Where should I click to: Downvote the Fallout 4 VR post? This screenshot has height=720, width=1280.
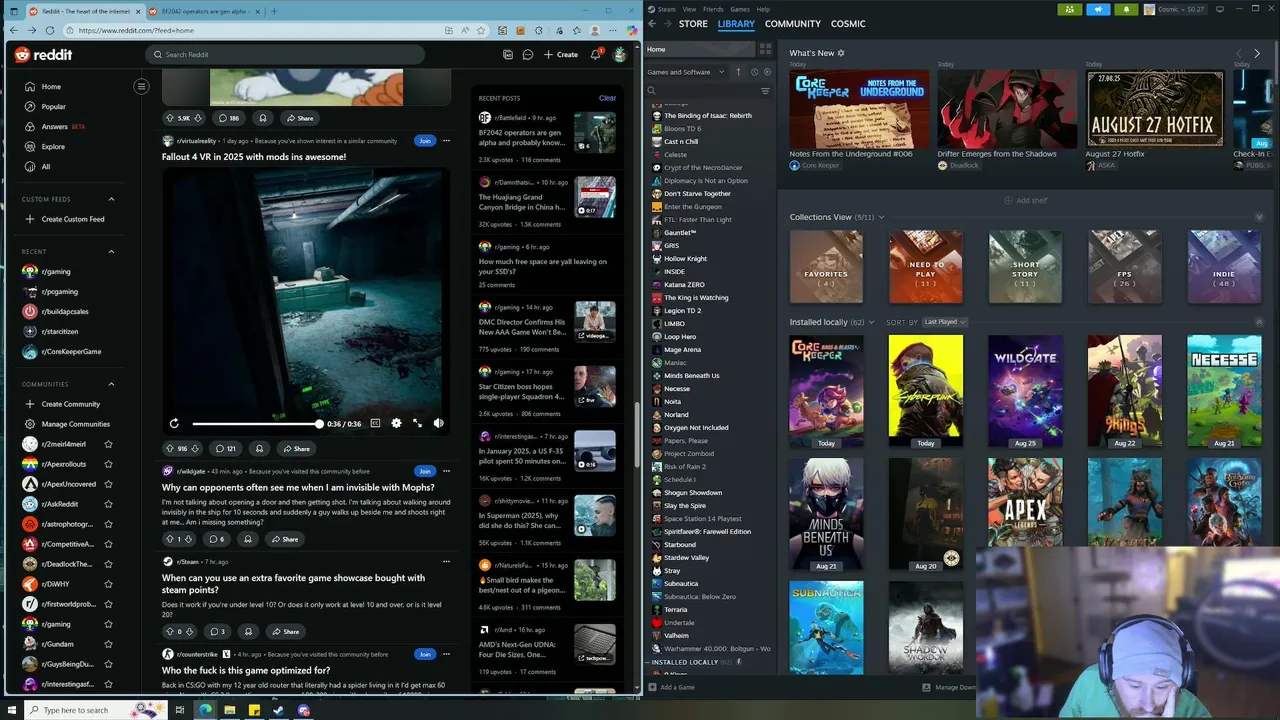point(197,449)
